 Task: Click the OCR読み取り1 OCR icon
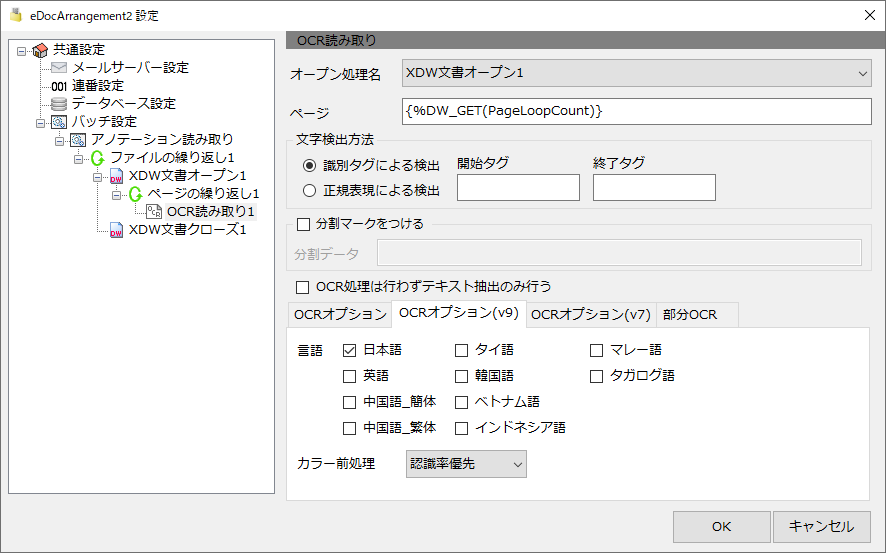pos(154,211)
